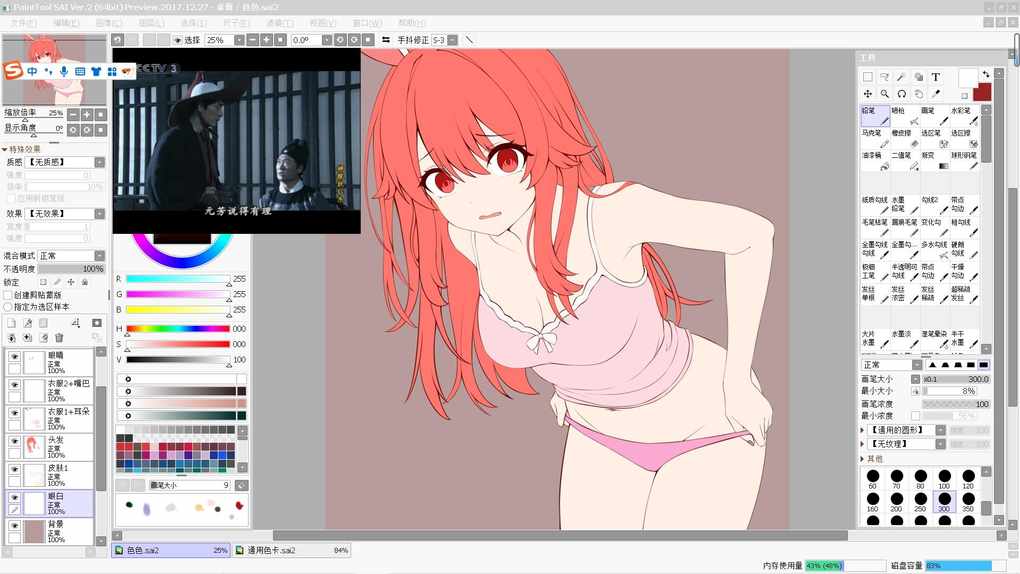Open the rotation angle dropdown arrow
Image resolution: width=1020 pixels, height=574 pixels.
coord(327,40)
